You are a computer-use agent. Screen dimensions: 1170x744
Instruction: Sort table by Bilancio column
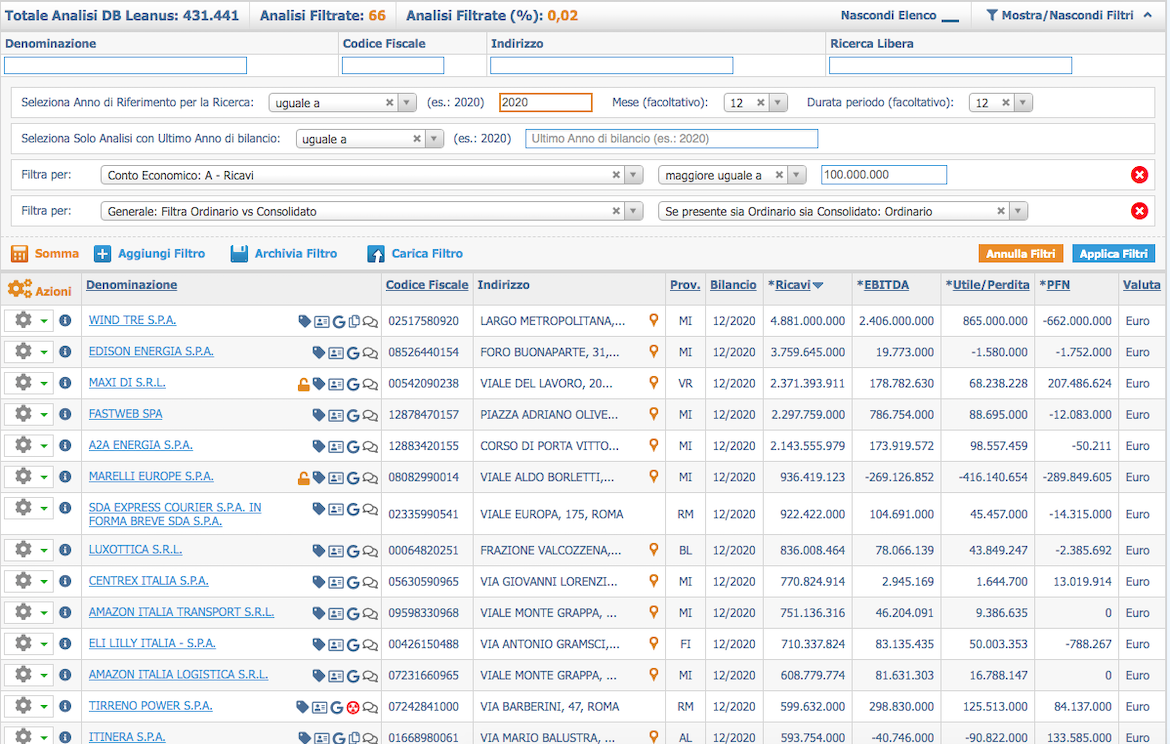(733, 285)
